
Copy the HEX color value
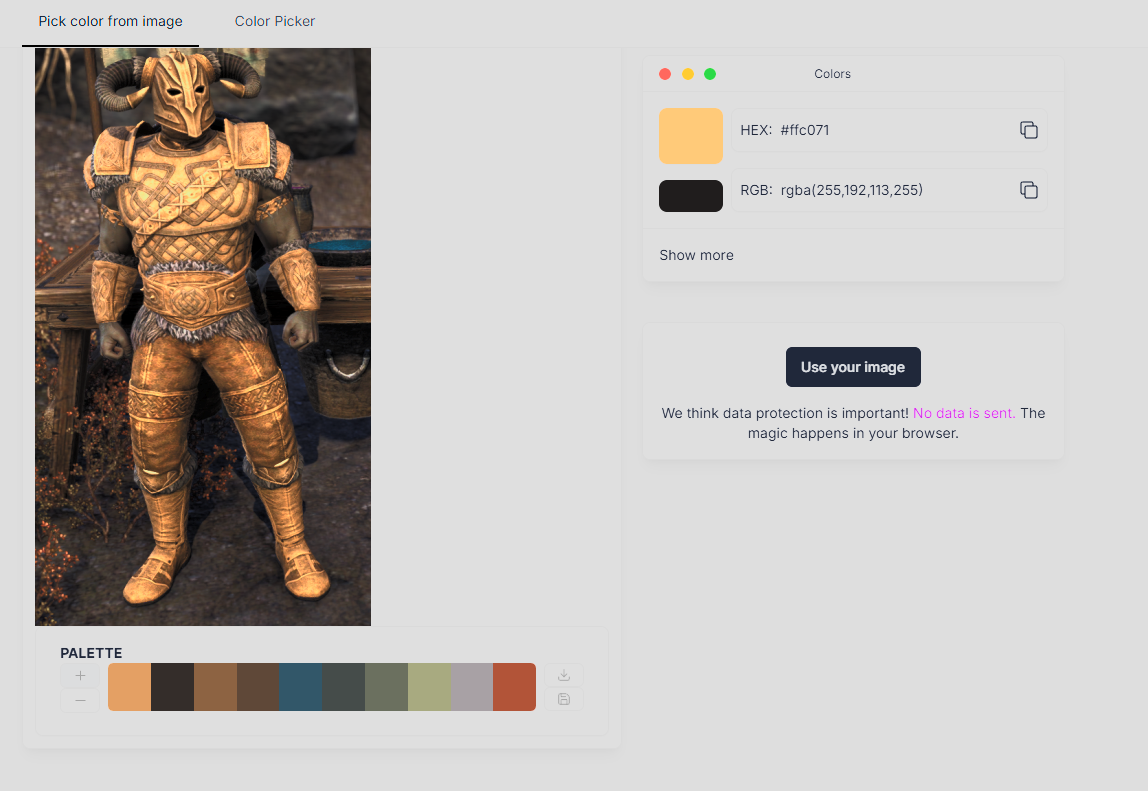click(1029, 130)
